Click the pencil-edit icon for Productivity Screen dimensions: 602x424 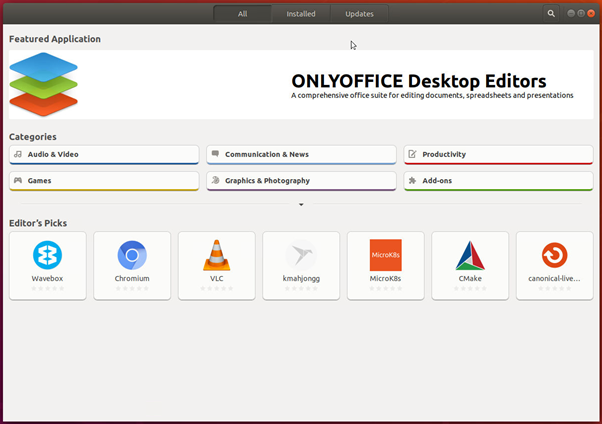click(412, 154)
